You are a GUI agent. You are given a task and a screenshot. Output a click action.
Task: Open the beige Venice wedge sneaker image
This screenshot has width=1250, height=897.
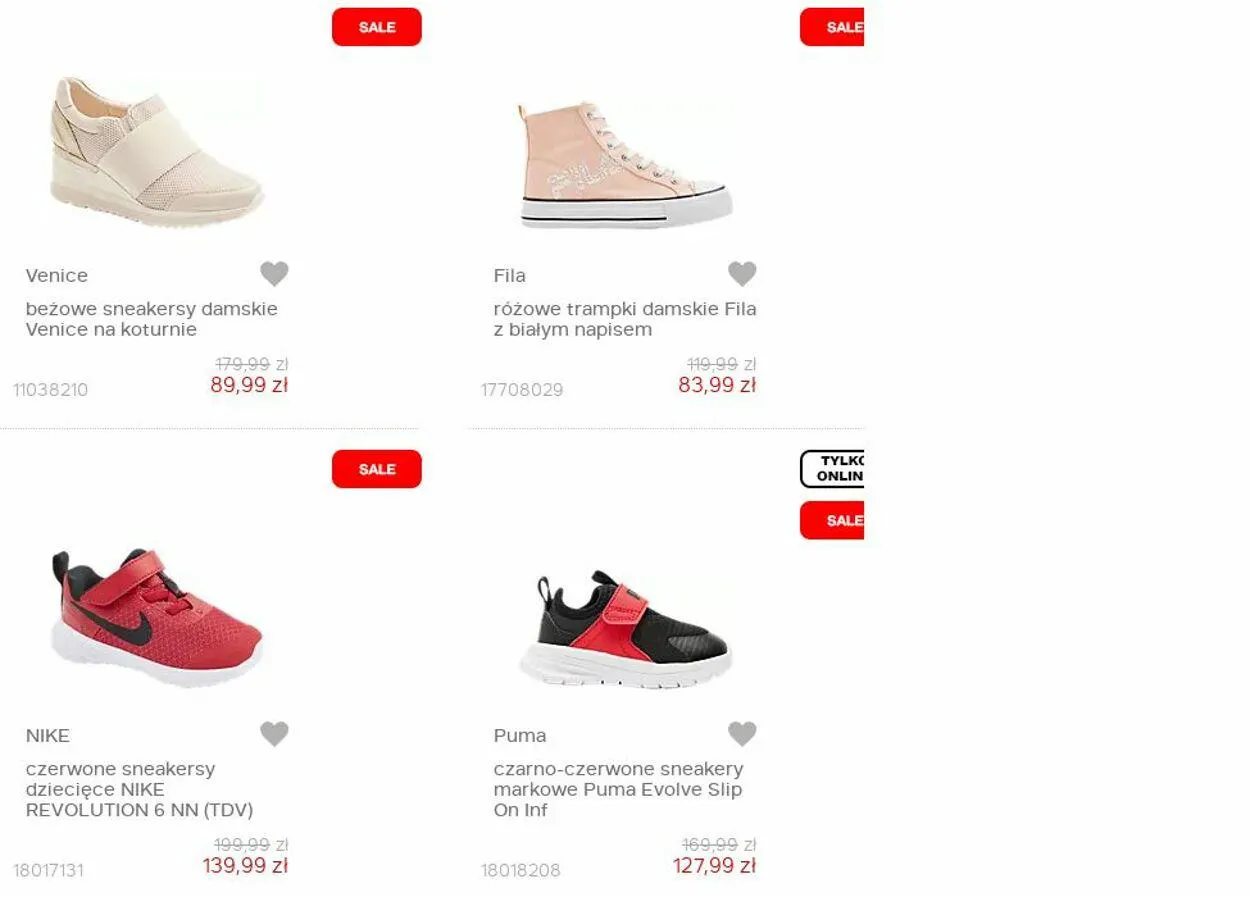coord(157,152)
